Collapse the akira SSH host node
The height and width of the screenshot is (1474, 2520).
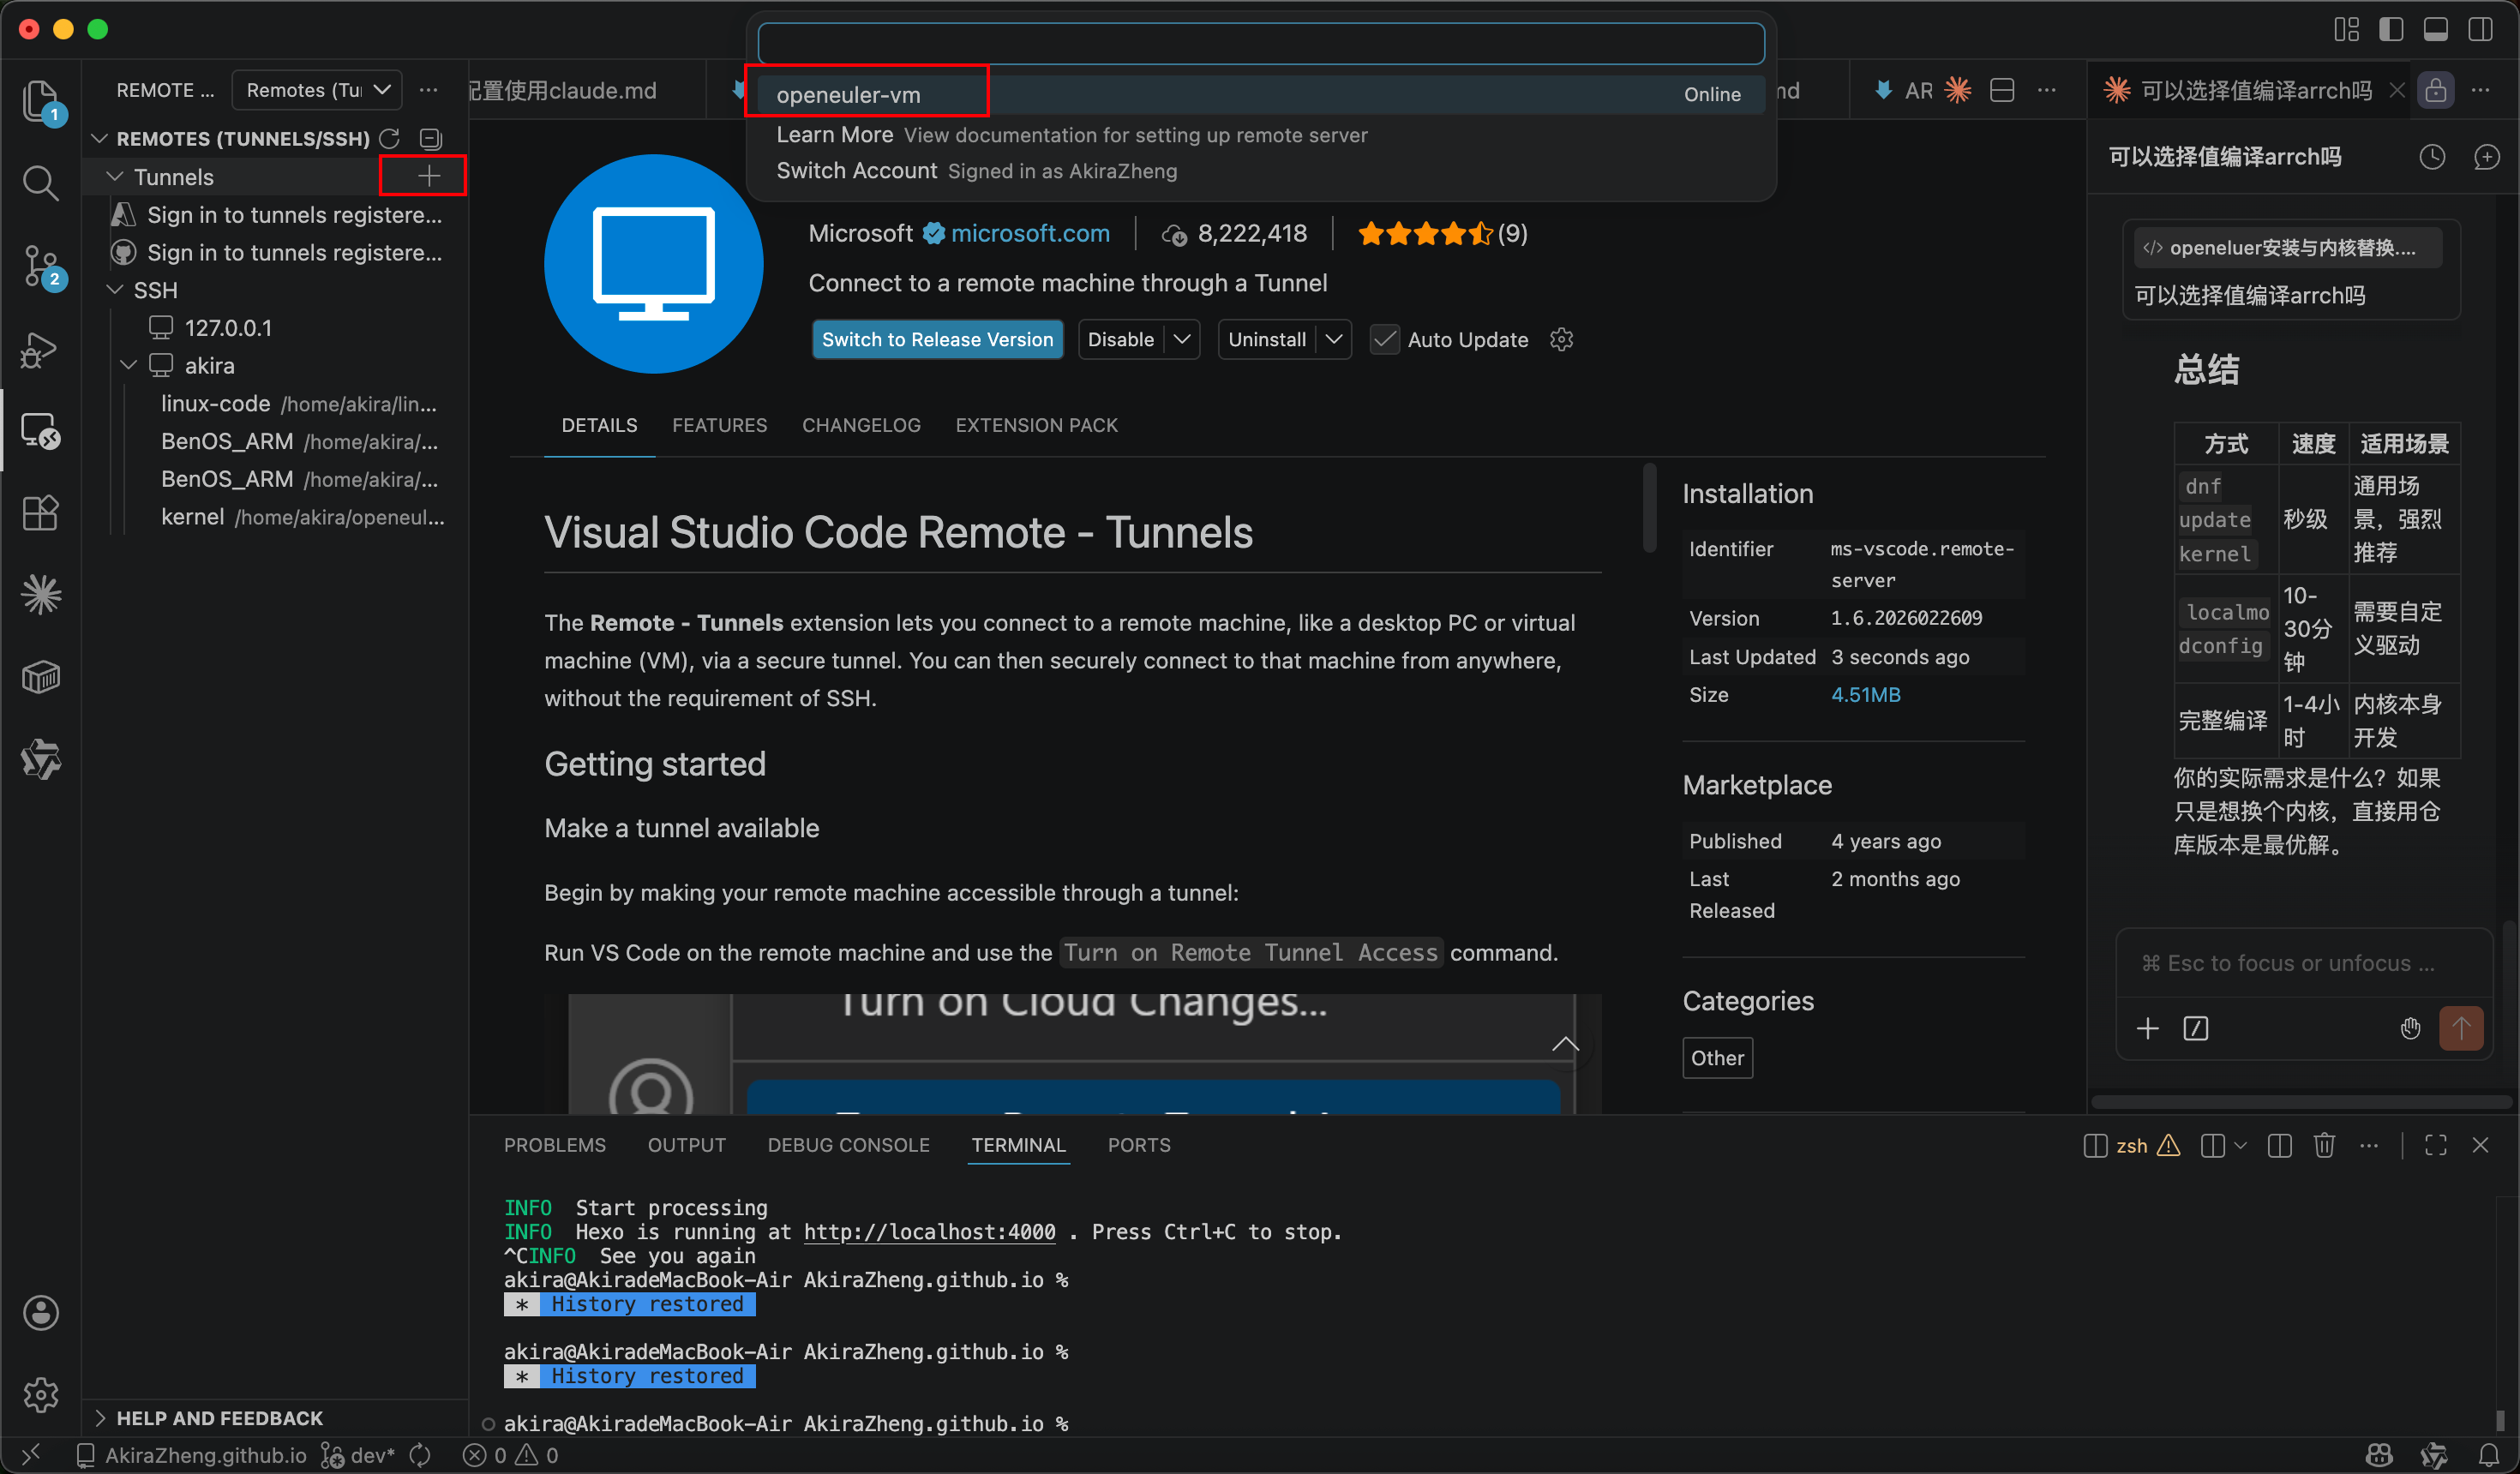[x=129, y=366]
